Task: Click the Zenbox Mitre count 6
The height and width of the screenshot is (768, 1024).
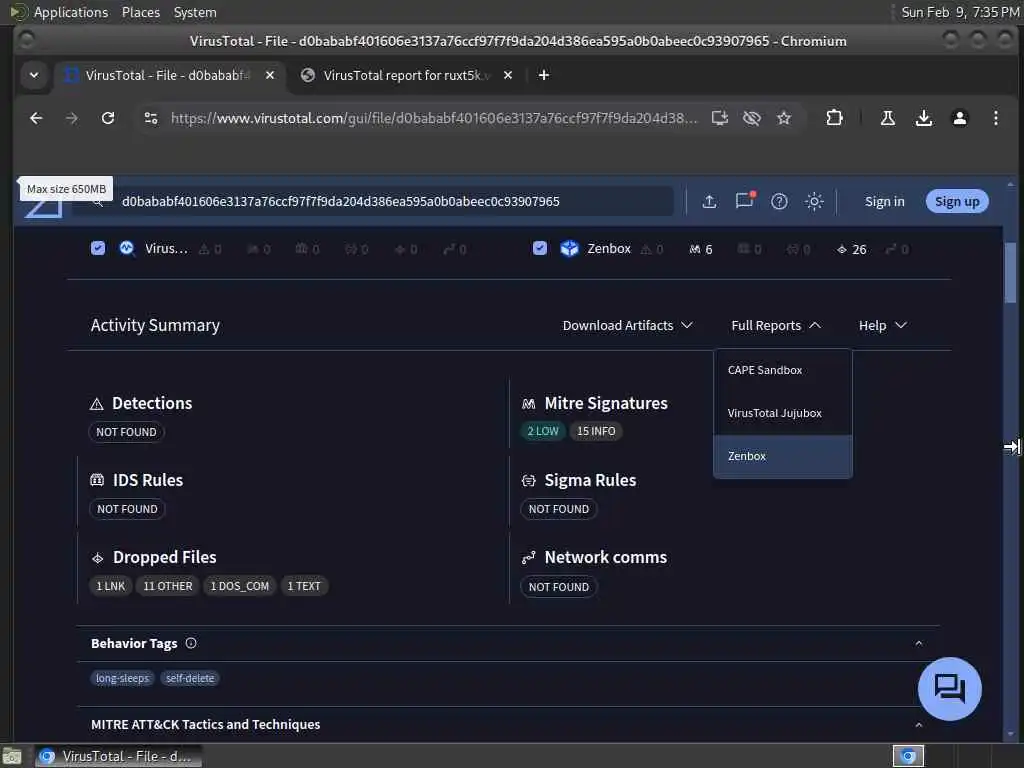Action: point(701,249)
